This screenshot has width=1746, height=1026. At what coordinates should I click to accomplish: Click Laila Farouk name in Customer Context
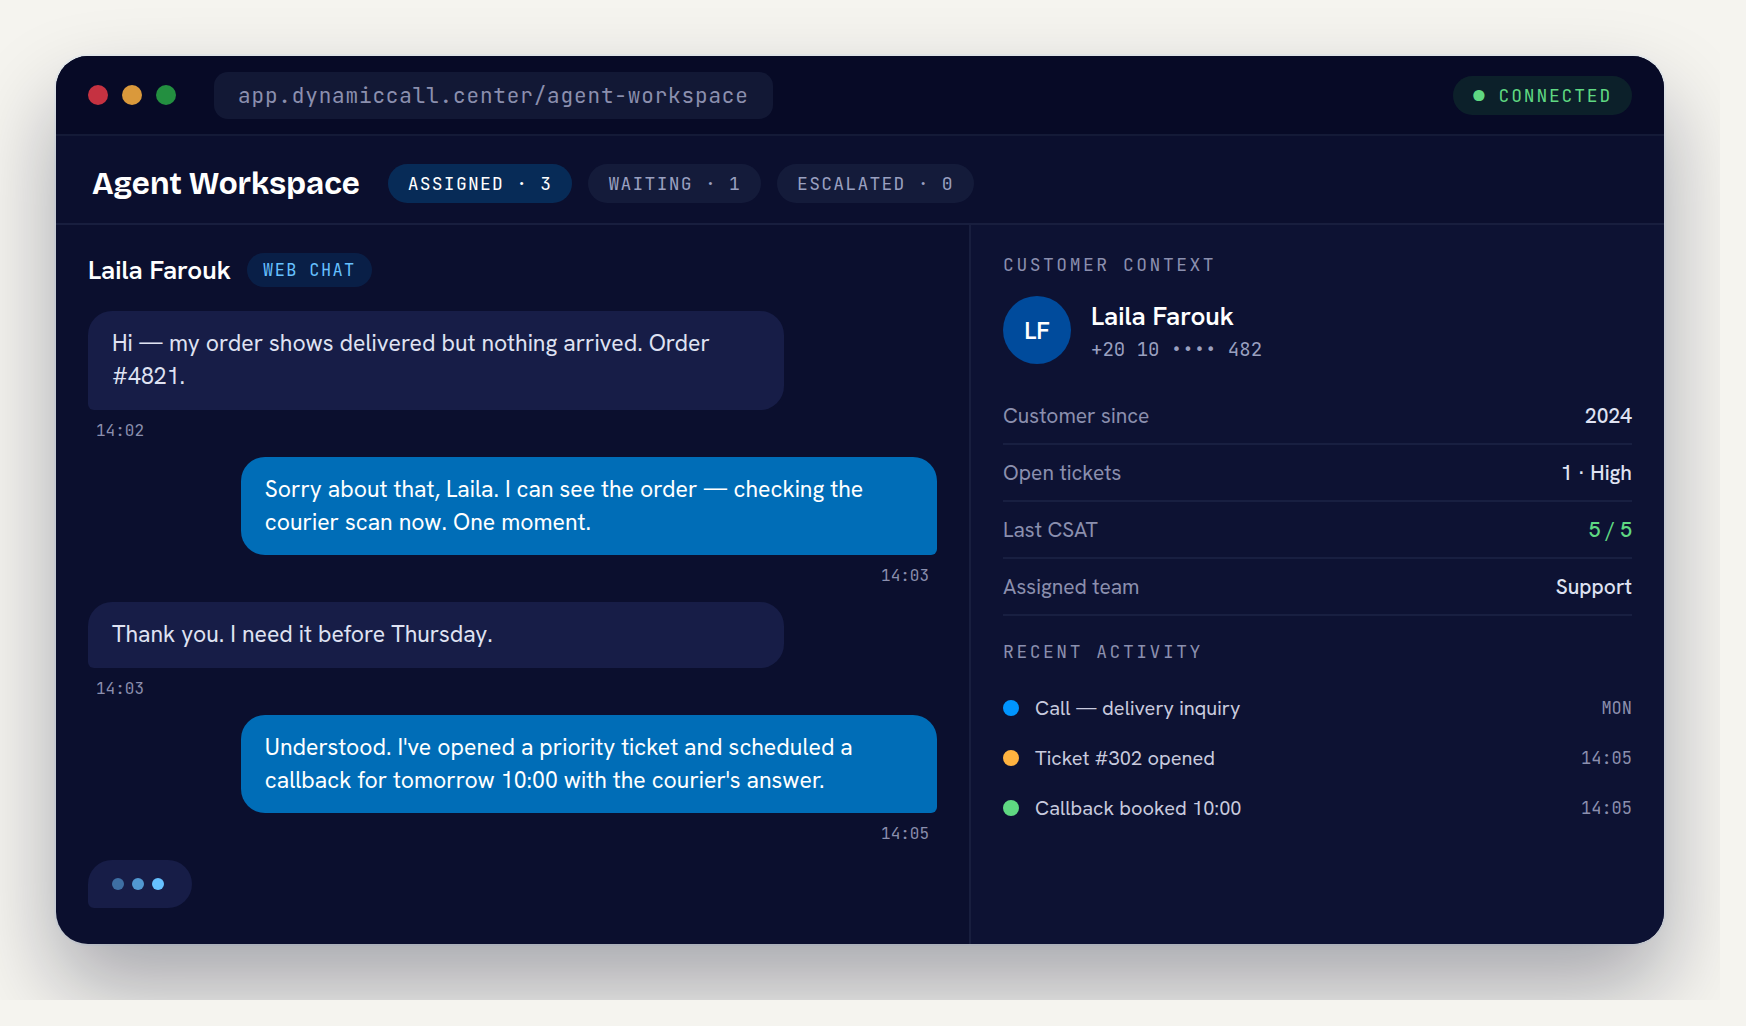(x=1162, y=317)
